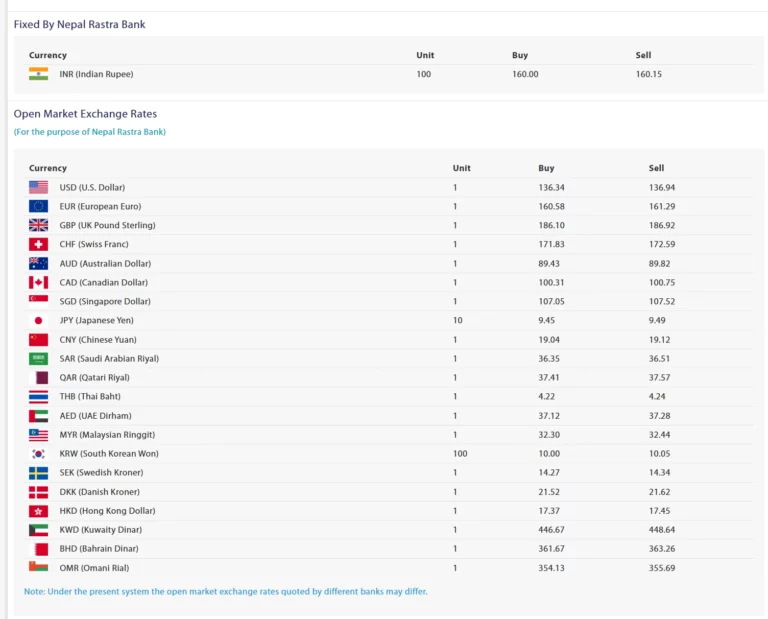Click the EUR sell rate 161.29
Image resolution: width=768 pixels, height=619 pixels.
click(662, 206)
